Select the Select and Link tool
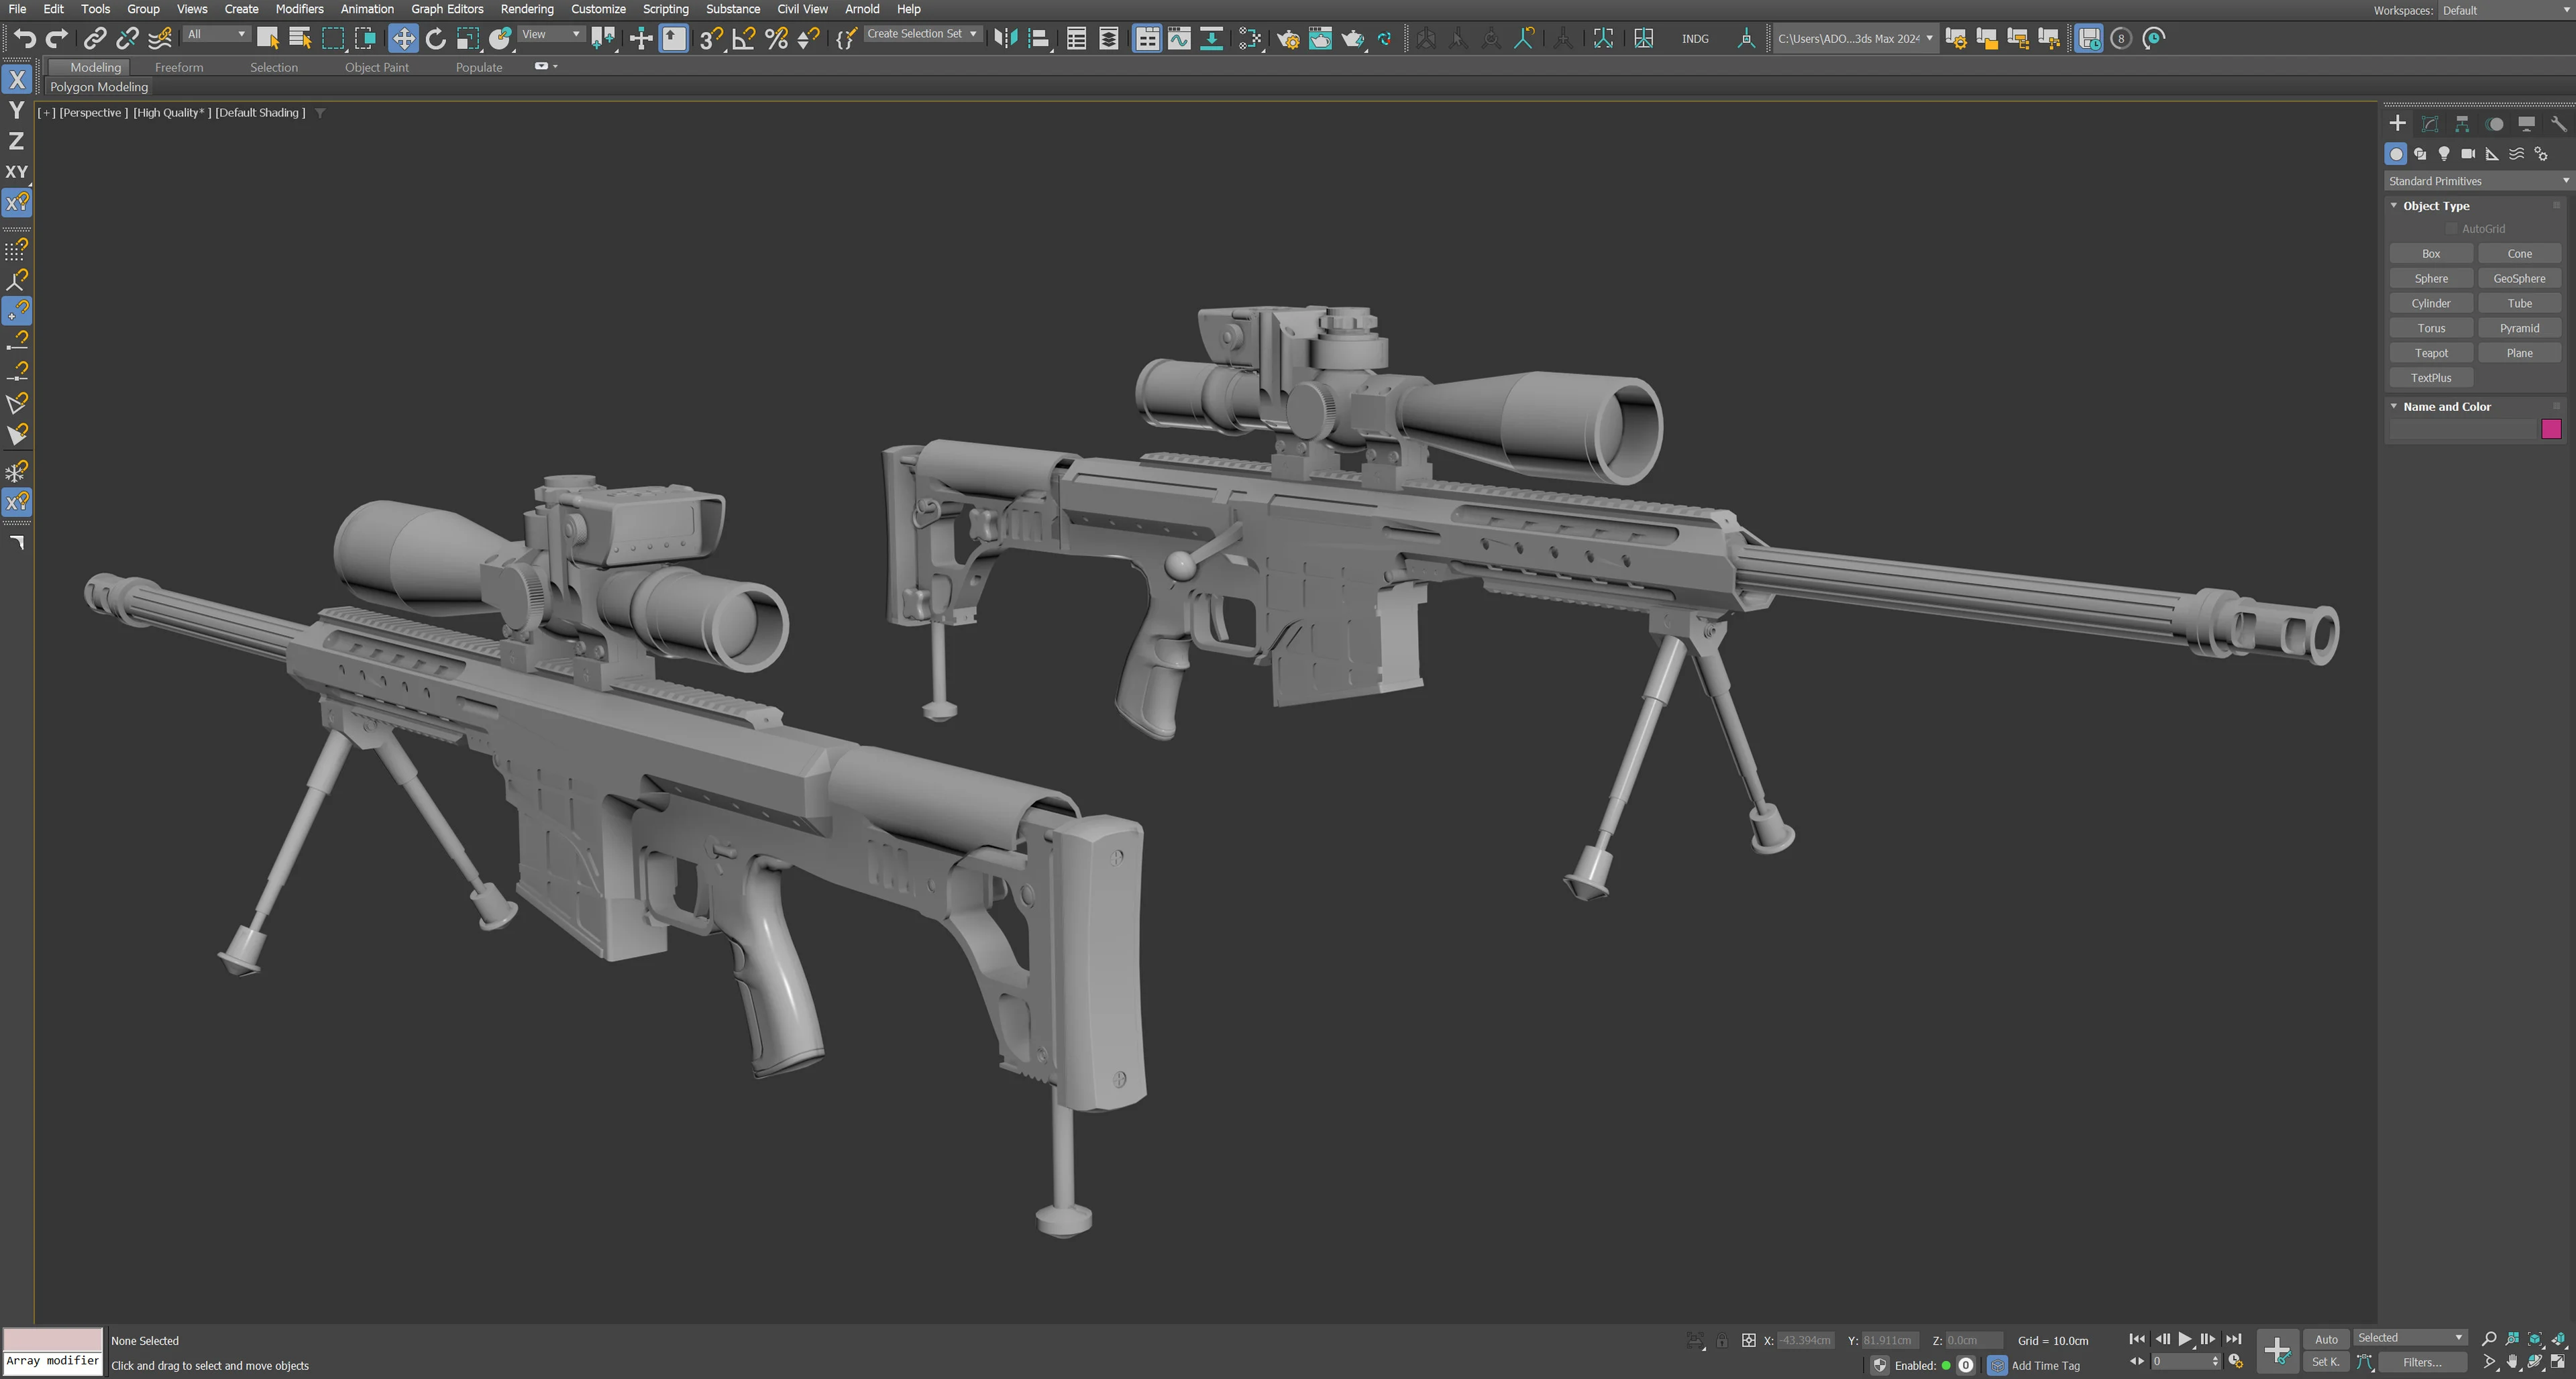 pyautogui.click(x=94, y=38)
